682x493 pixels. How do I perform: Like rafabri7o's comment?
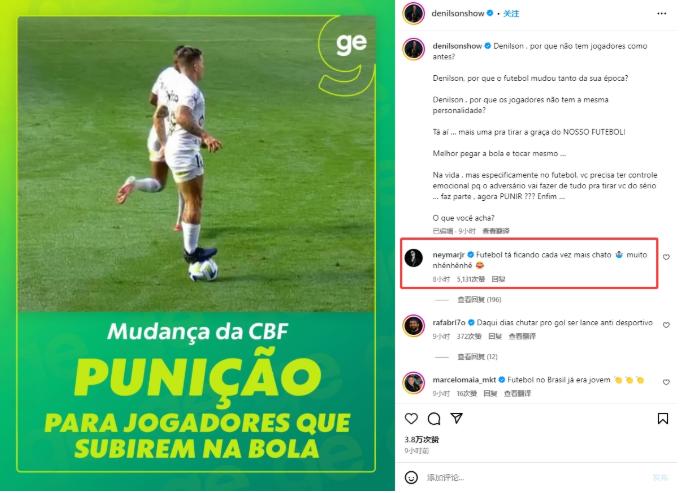click(x=666, y=325)
